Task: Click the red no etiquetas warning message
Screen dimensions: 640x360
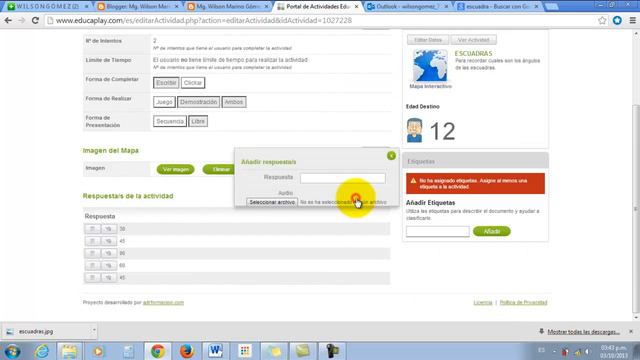Action: pyautogui.click(x=475, y=183)
